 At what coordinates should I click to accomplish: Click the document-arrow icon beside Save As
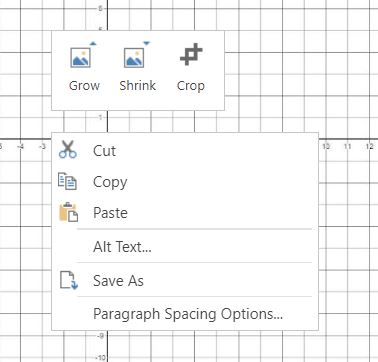(68, 280)
